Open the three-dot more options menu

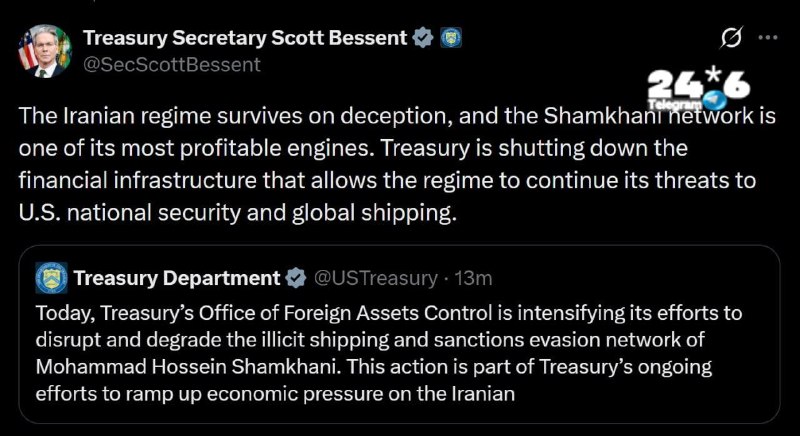point(768,37)
